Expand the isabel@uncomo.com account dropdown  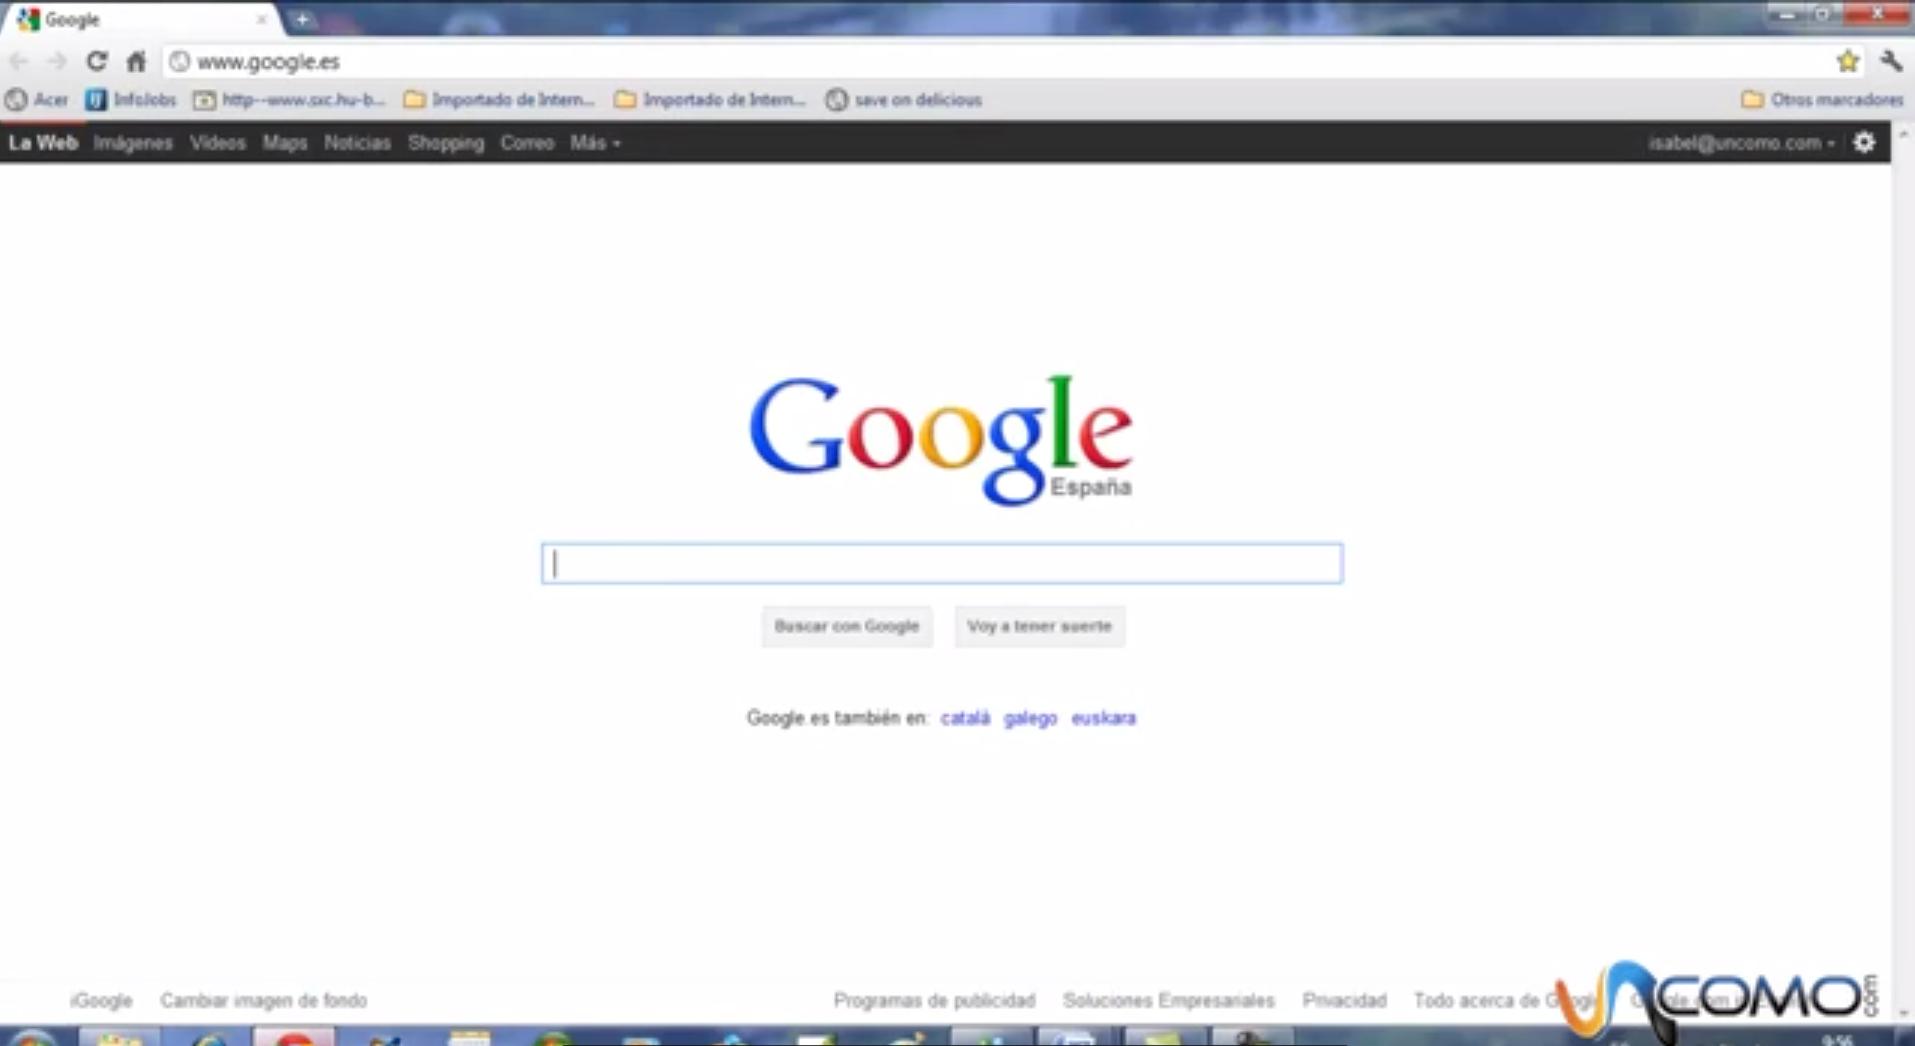(x=1740, y=142)
